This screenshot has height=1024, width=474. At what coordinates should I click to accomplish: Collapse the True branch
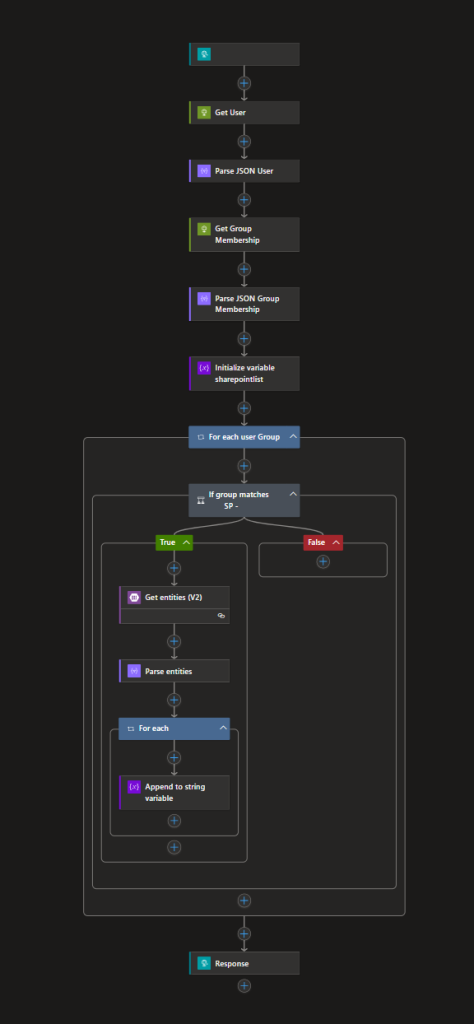(187, 542)
